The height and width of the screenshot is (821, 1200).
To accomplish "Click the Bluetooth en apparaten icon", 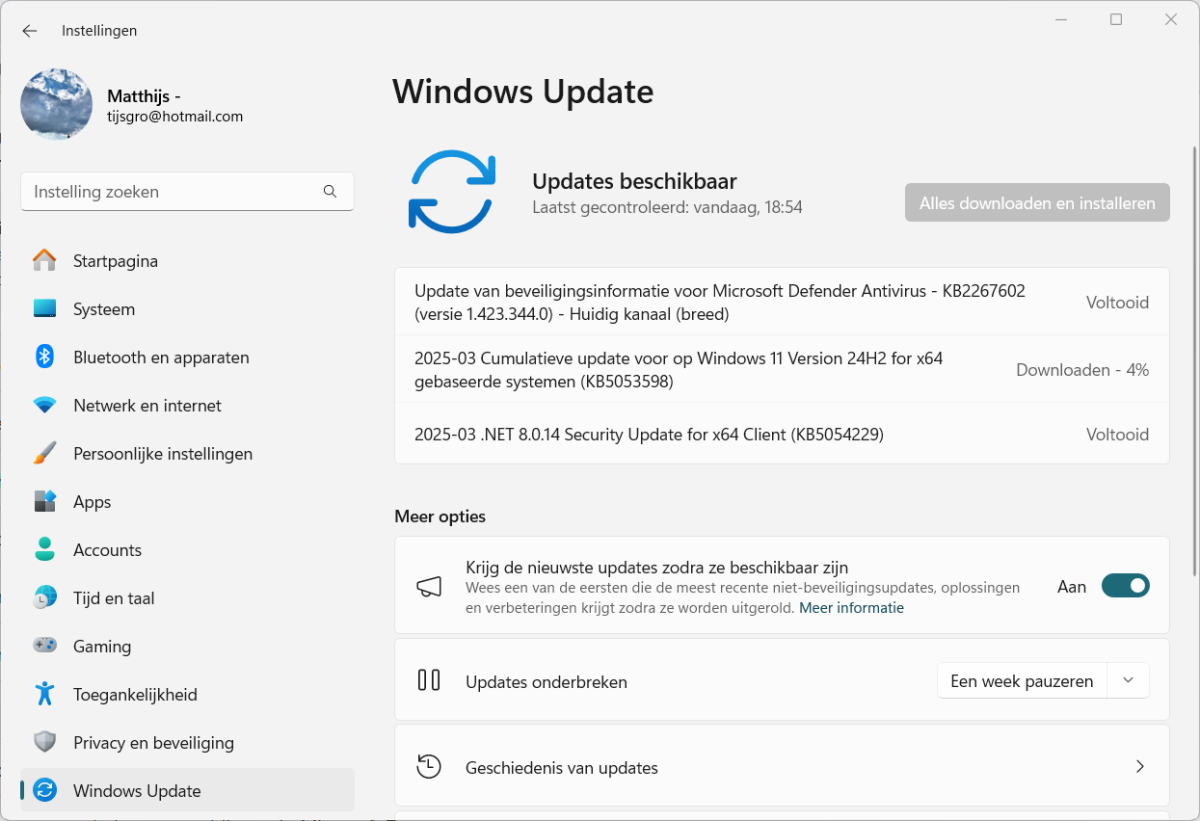I will tap(44, 357).
